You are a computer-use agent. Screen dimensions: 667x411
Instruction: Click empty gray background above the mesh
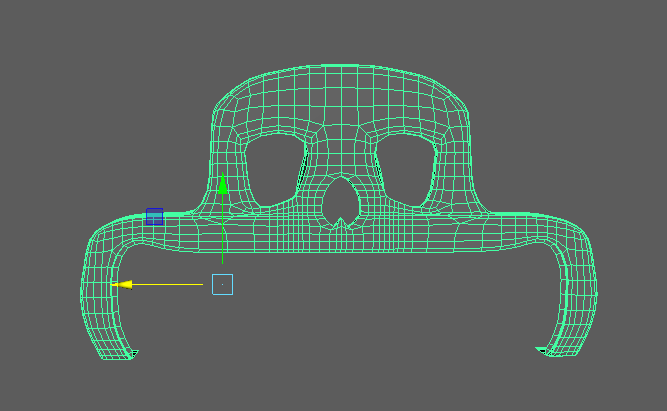[x=340, y=30]
